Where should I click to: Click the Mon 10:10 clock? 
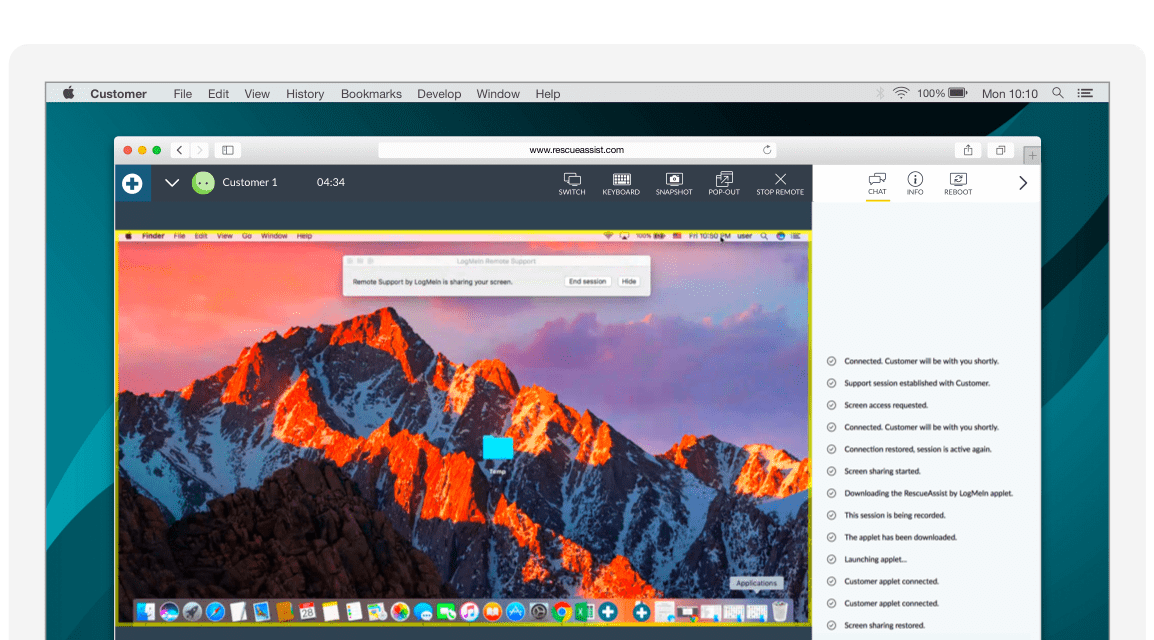click(x=1010, y=93)
